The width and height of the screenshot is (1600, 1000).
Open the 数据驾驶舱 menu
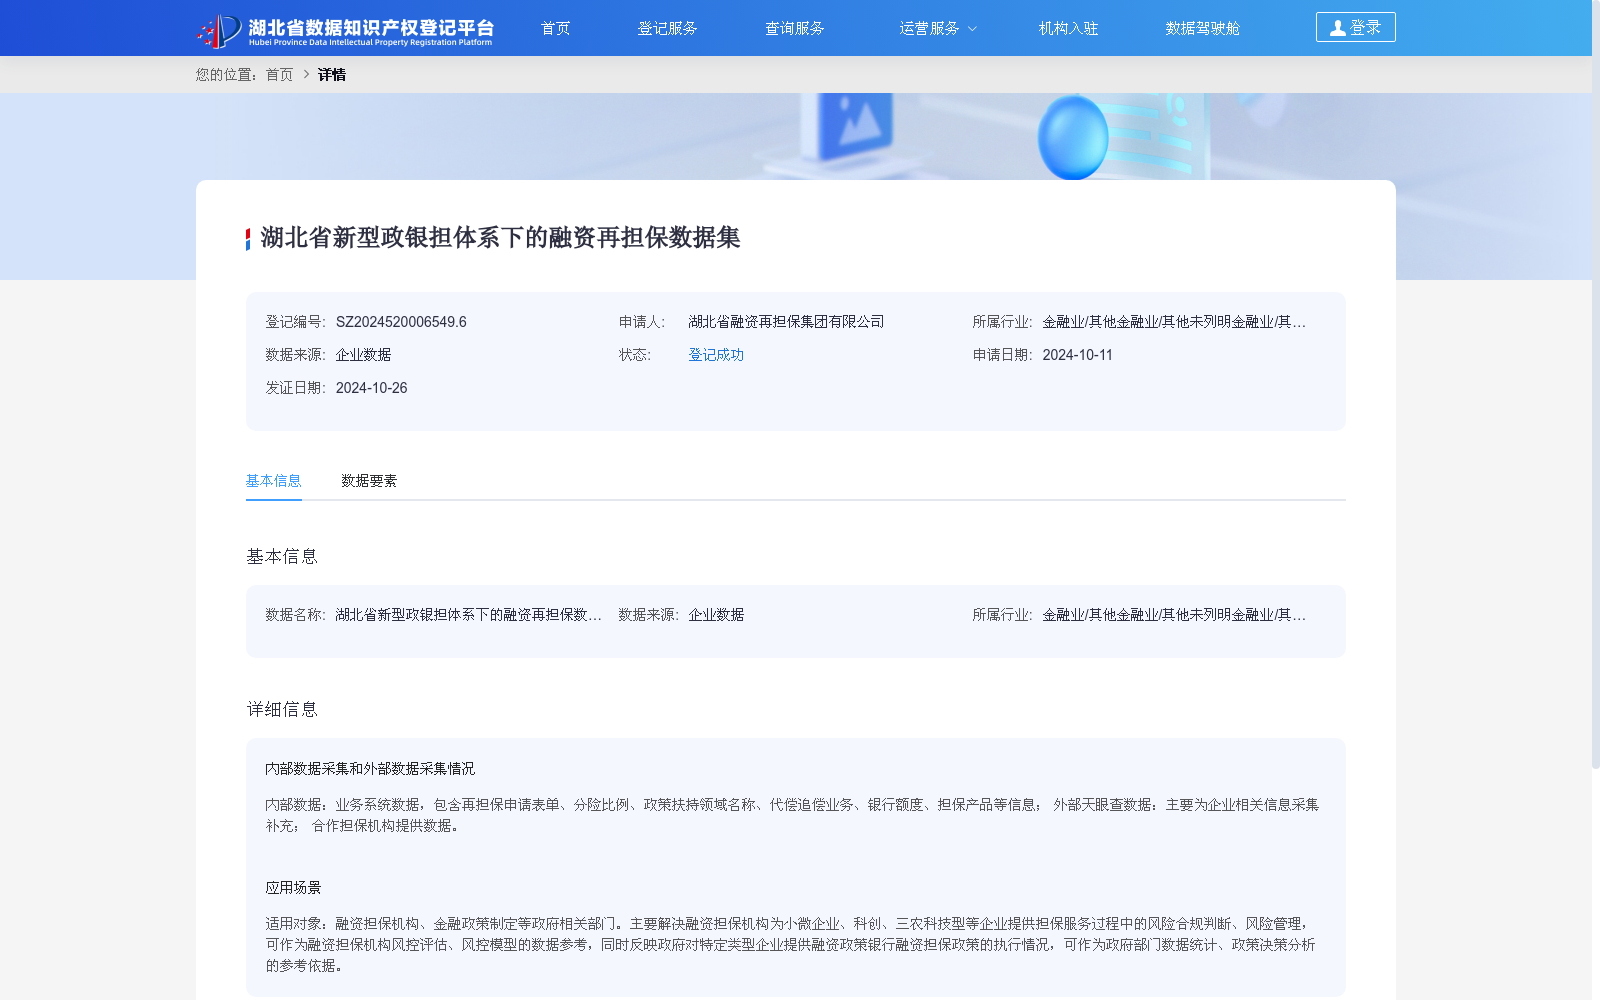[x=1202, y=28]
